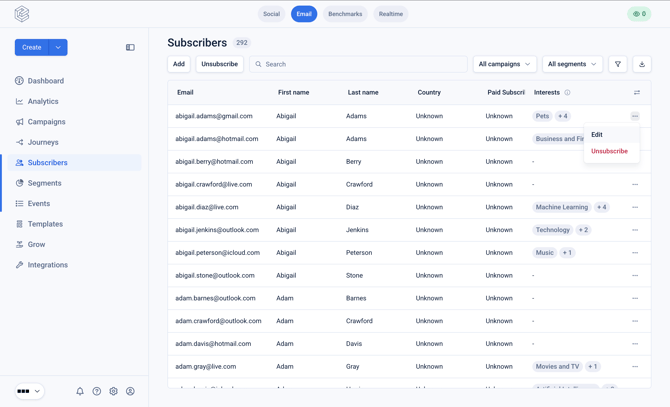This screenshot has height=407, width=670.
Task: Click the Add subscriber button
Action: pos(179,64)
